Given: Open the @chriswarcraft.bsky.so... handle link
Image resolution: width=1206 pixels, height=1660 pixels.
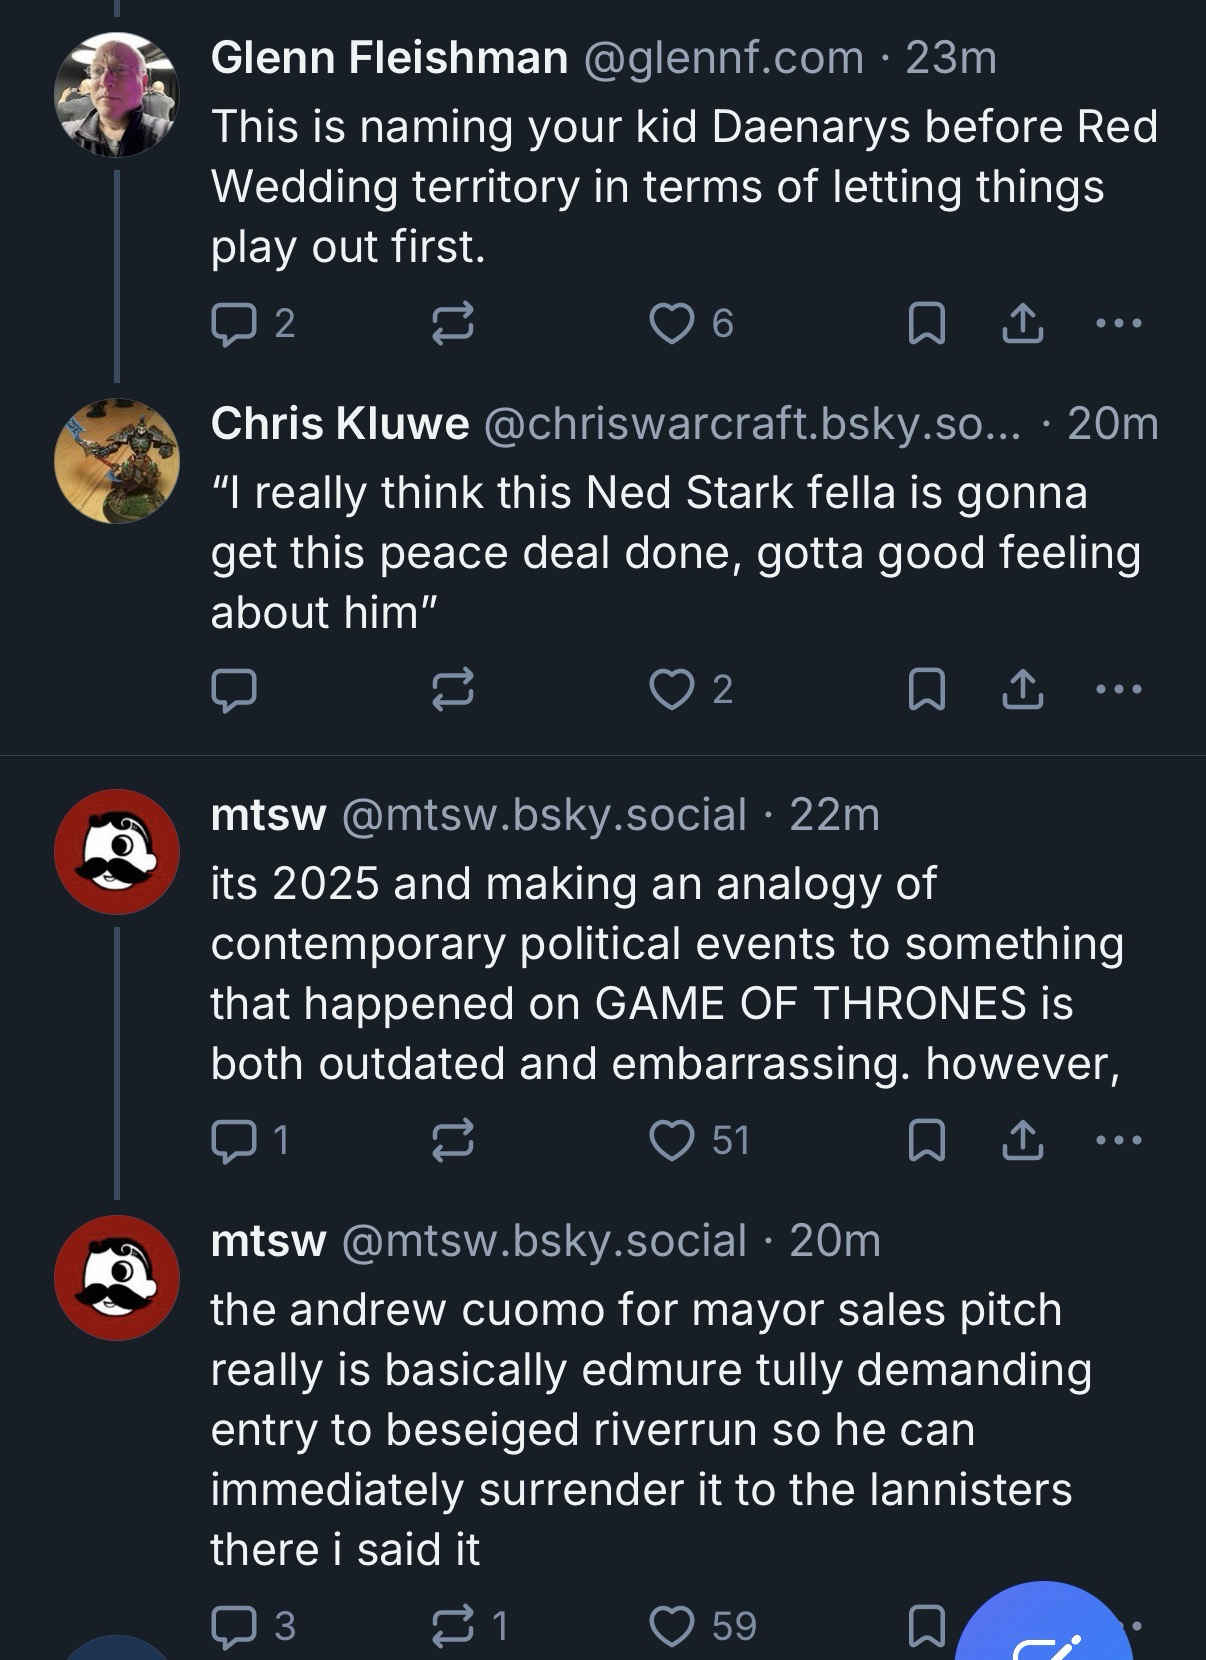Looking at the screenshot, I should 752,424.
